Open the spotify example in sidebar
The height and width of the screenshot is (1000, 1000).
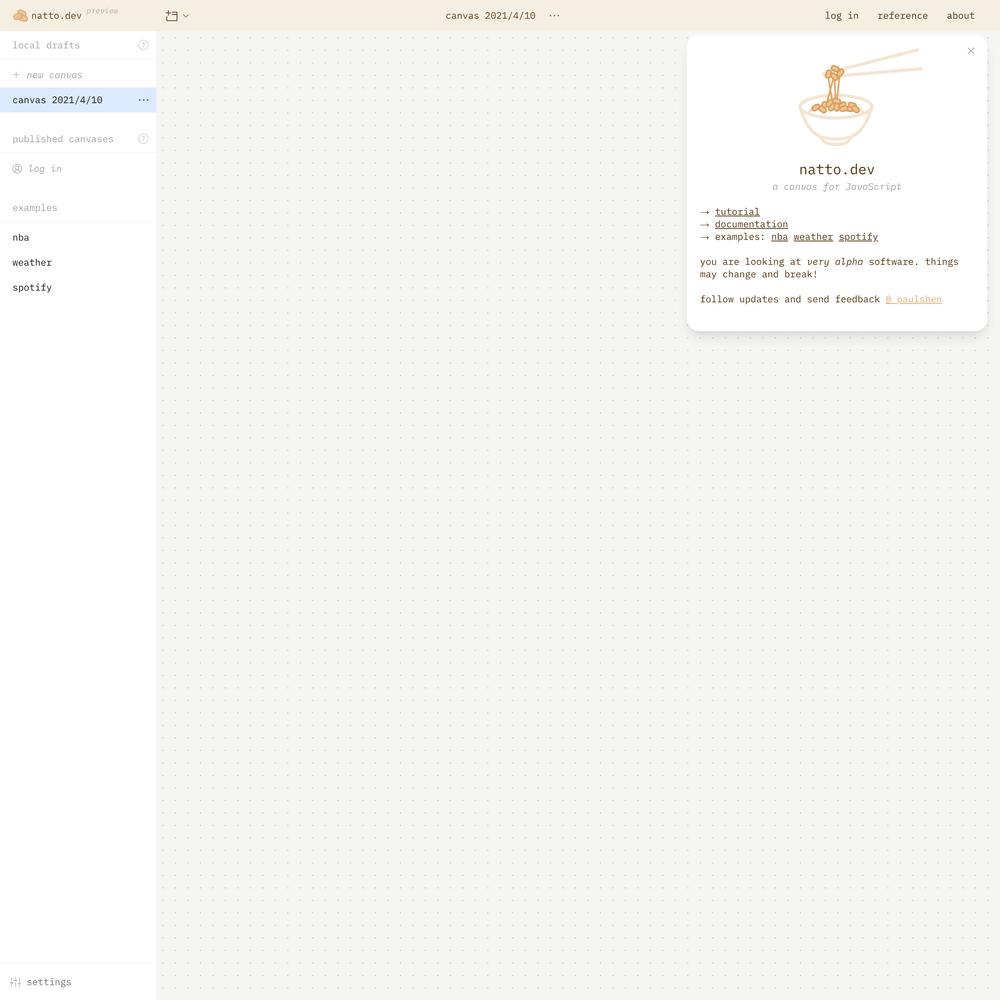78,288
